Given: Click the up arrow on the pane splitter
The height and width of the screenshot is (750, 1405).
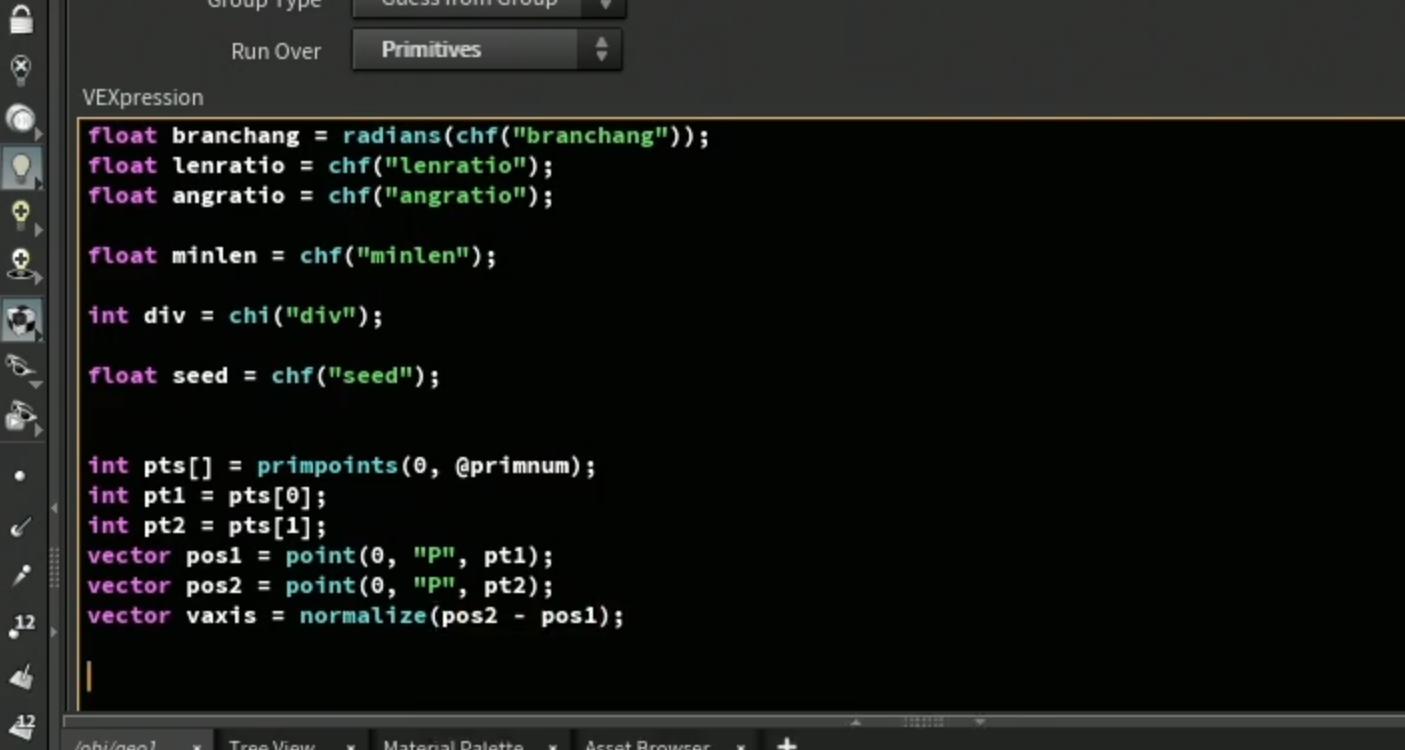Looking at the screenshot, I should click(856, 721).
